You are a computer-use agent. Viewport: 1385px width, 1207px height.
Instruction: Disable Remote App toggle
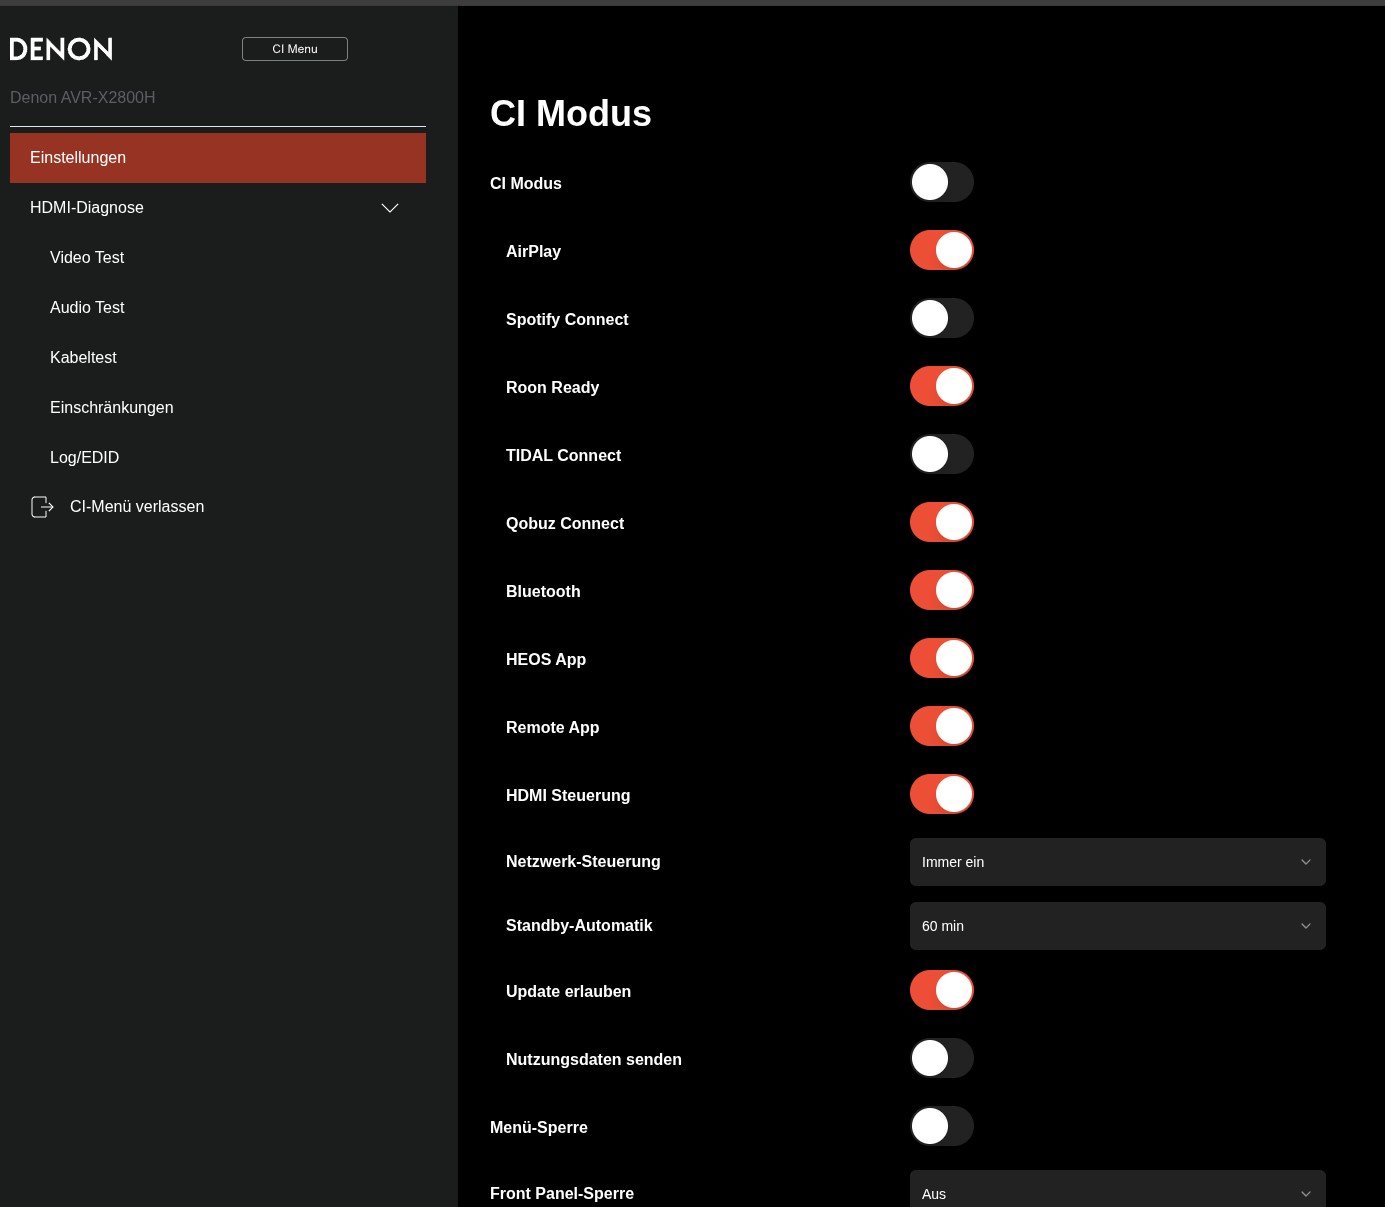point(942,726)
